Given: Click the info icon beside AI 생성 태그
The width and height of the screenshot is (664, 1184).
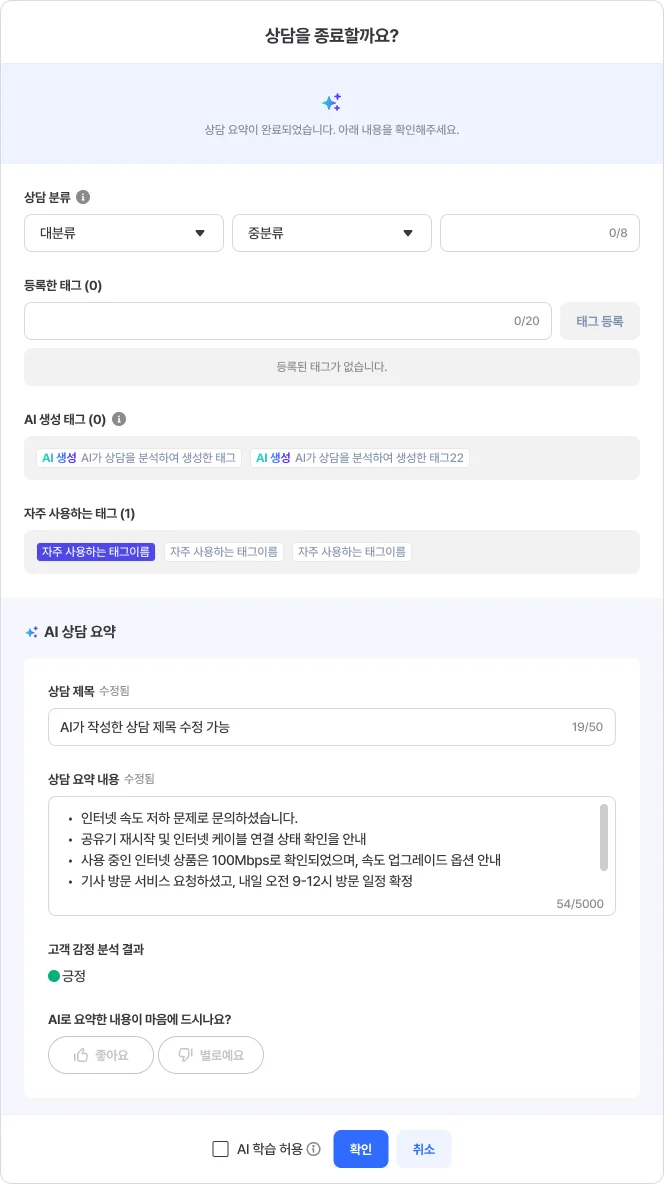Looking at the screenshot, I should 119,418.
